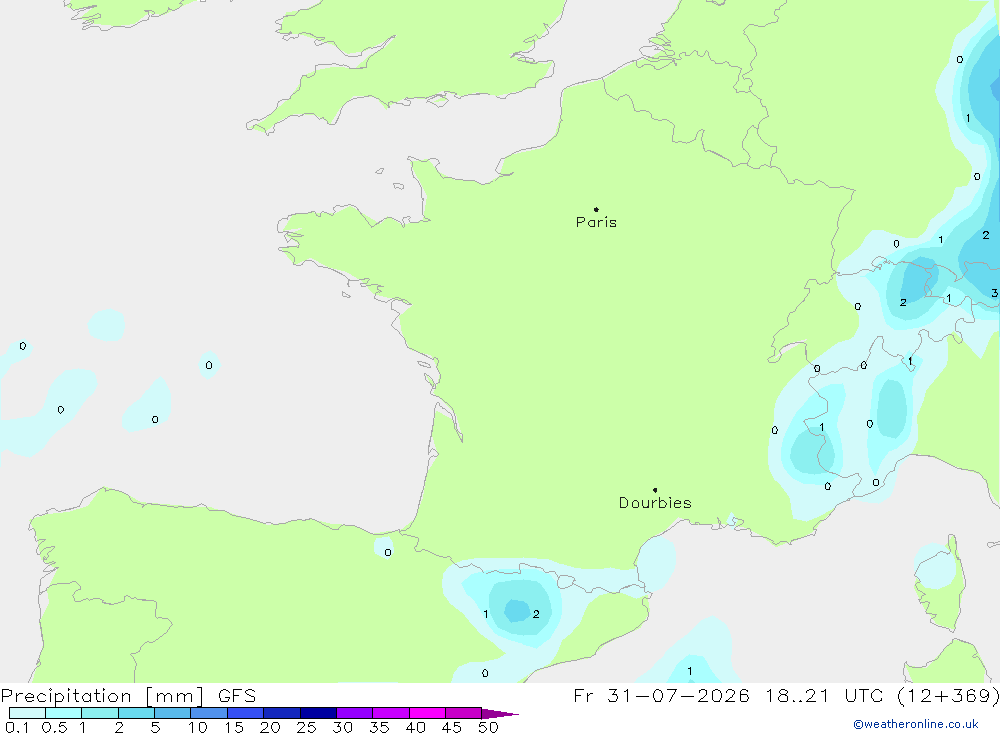The image size is (1000, 733).
Task: Click the legend value 10
Action: click(198, 727)
